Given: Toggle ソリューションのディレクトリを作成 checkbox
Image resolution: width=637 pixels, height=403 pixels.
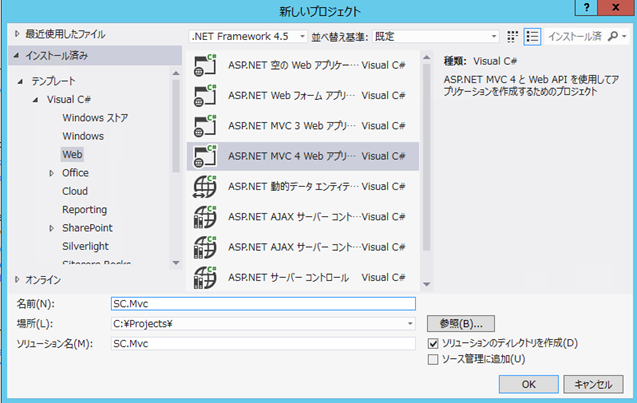Looking at the screenshot, I should (433, 343).
